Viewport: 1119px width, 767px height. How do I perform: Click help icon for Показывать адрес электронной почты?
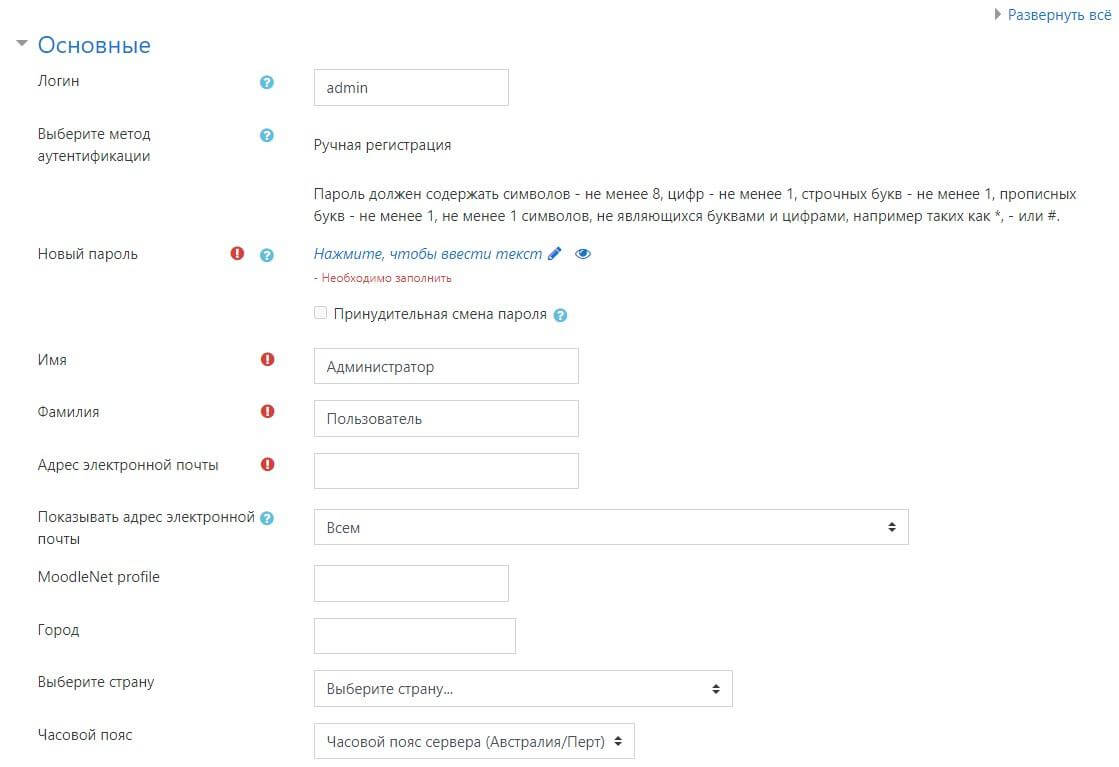[x=267, y=518]
